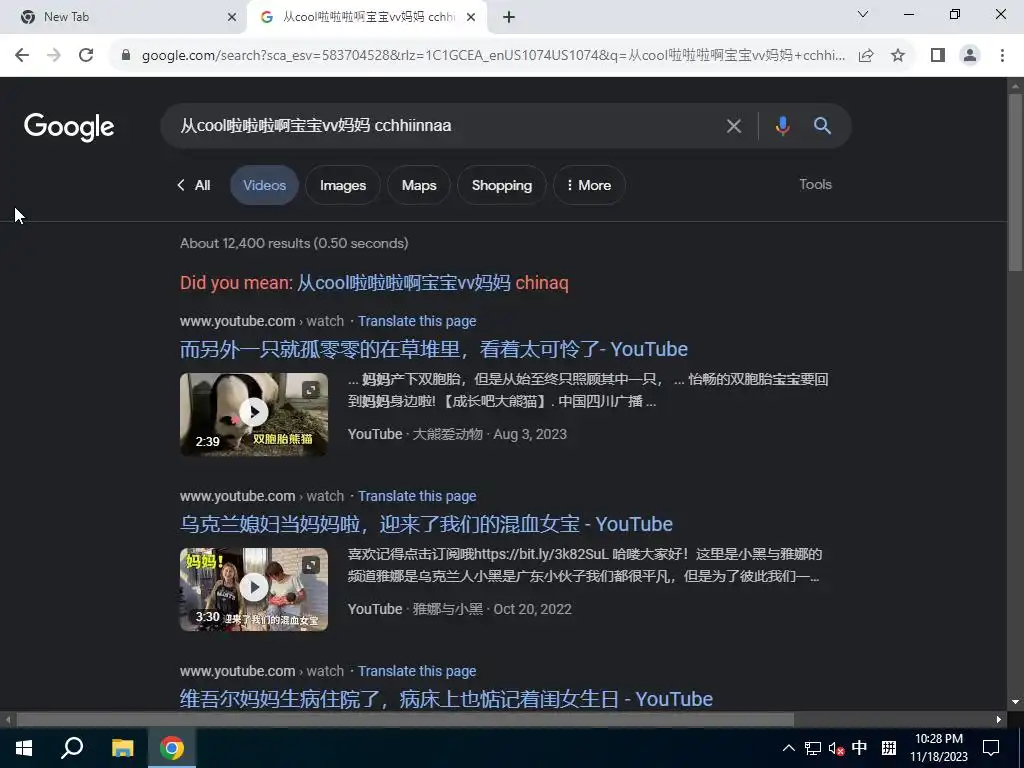
Task: Click the Chrome taskbar icon
Action: click(172, 748)
